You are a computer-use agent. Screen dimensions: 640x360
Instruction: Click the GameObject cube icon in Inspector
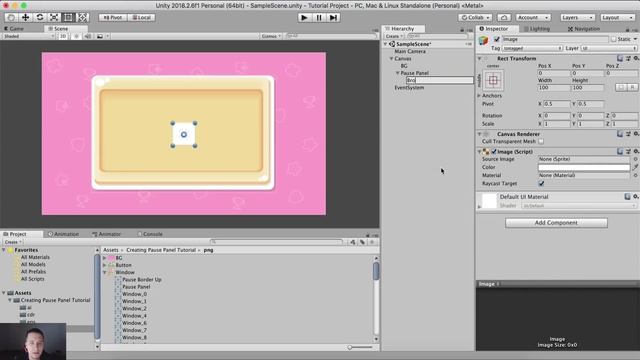click(484, 40)
